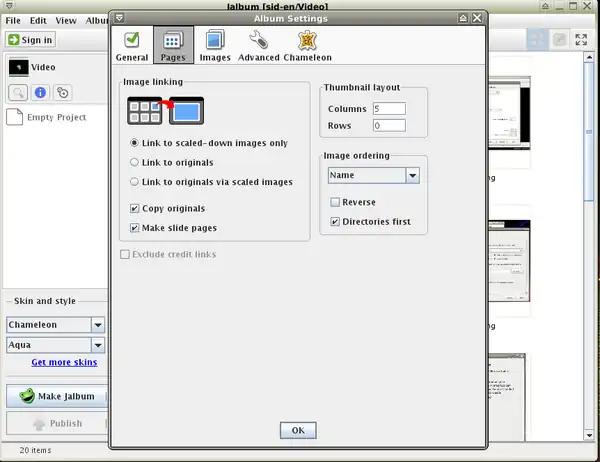
Task: Click the blue info icon
Action: 41,93
